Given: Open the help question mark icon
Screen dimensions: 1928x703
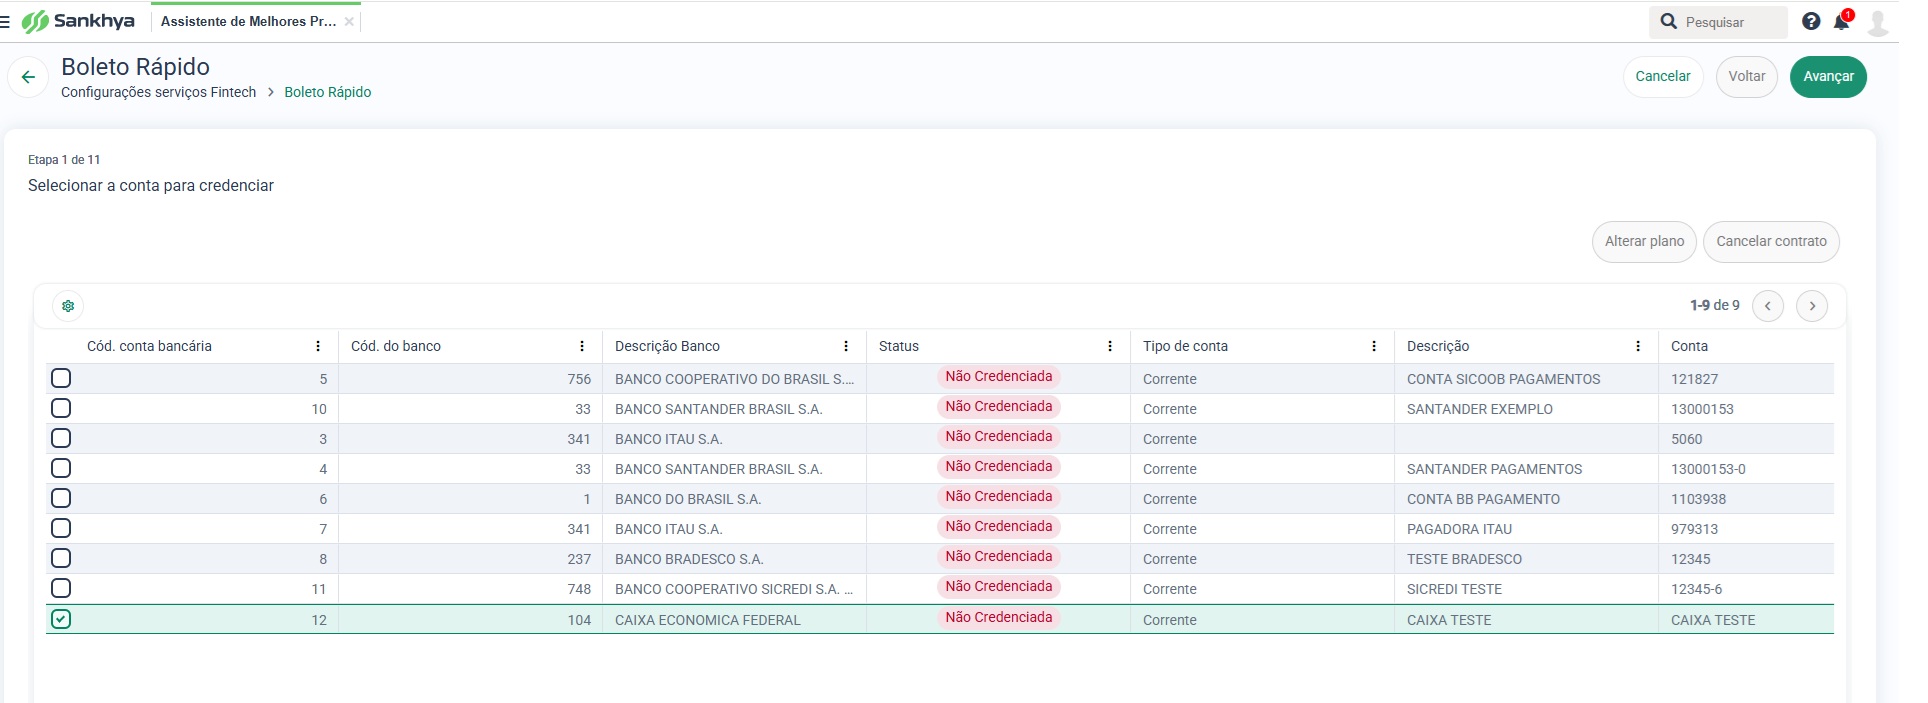Looking at the screenshot, I should click(x=1811, y=21).
